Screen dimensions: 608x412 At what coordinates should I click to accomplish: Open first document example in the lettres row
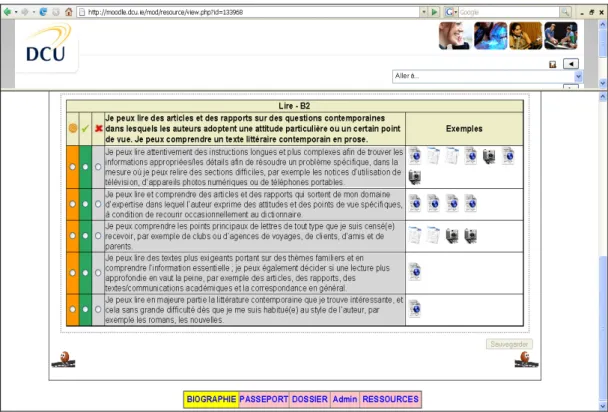point(415,235)
